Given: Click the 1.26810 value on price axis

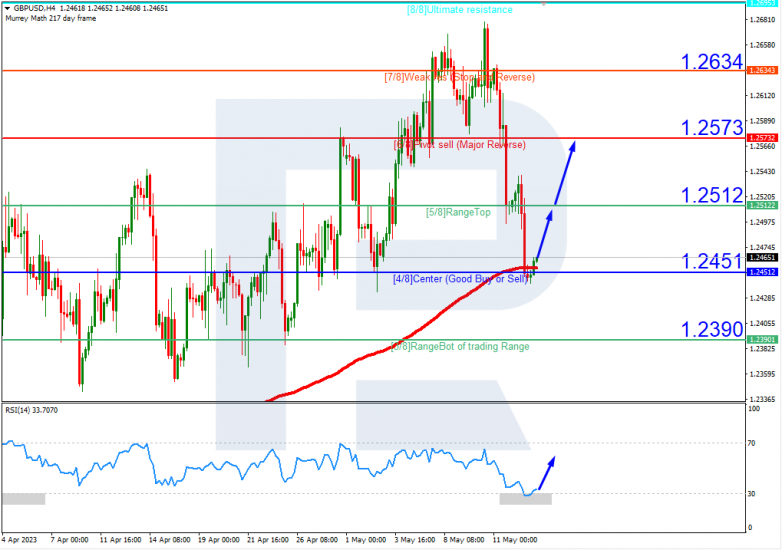Looking at the screenshot, I should pyautogui.click(x=763, y=20).
